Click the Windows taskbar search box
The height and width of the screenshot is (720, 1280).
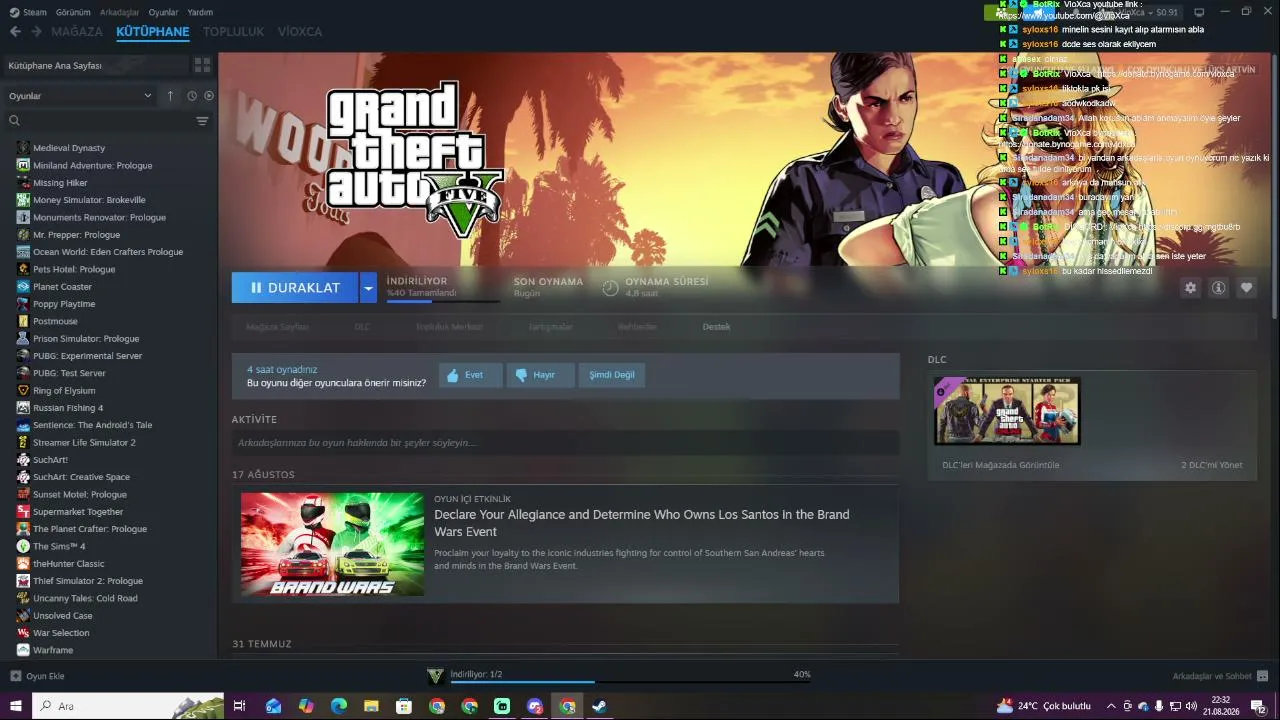click(x=128, y=706)
